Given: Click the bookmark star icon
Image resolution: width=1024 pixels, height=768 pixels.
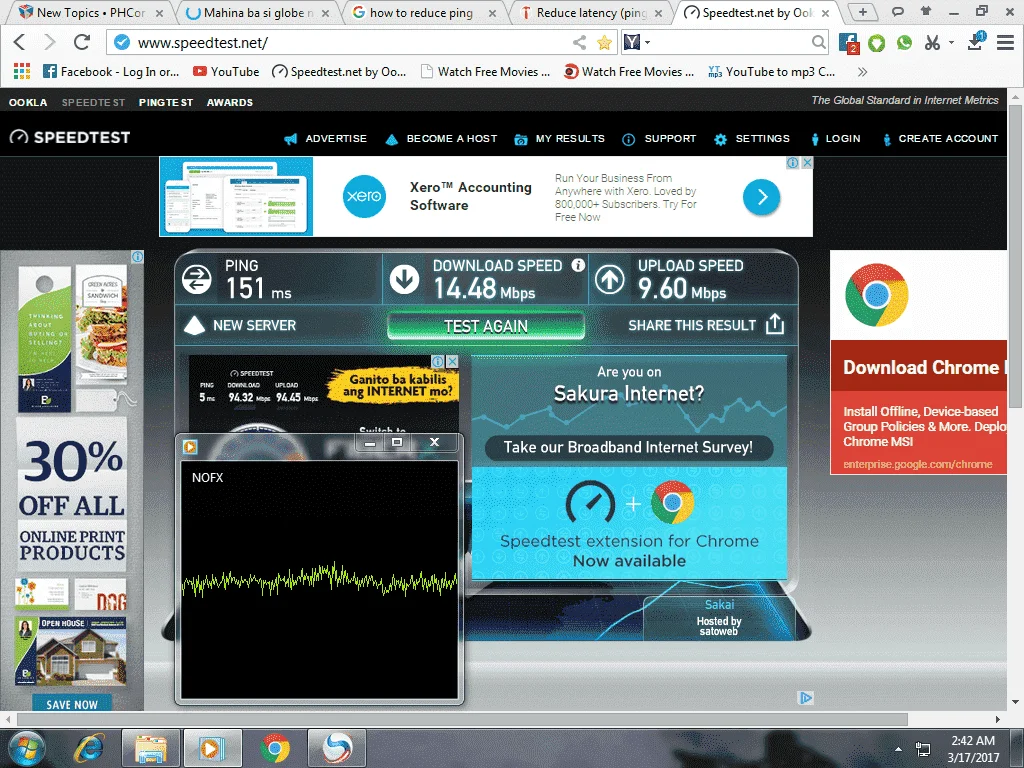Looking at the screenshot, I should tap(605, 42).
